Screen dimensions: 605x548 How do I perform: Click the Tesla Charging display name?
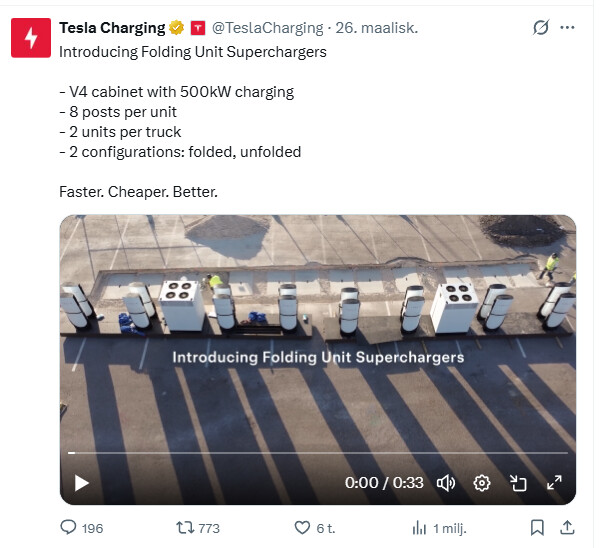(x=112, y=28)
